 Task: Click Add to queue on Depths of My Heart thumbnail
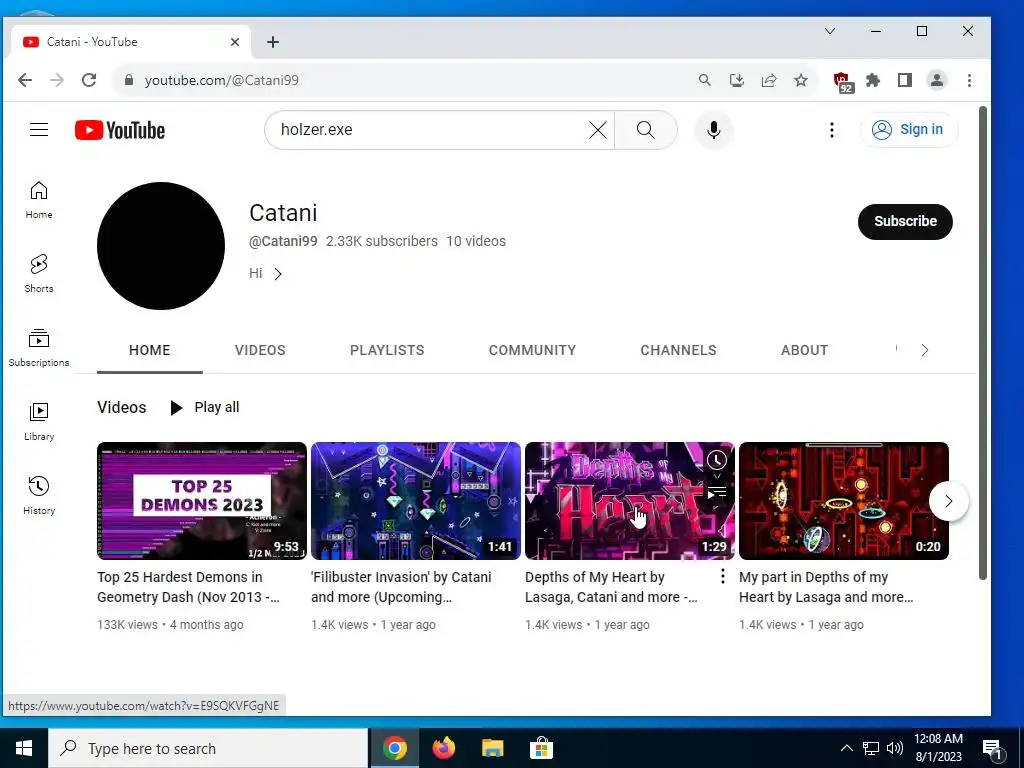[x=716, y=493]
